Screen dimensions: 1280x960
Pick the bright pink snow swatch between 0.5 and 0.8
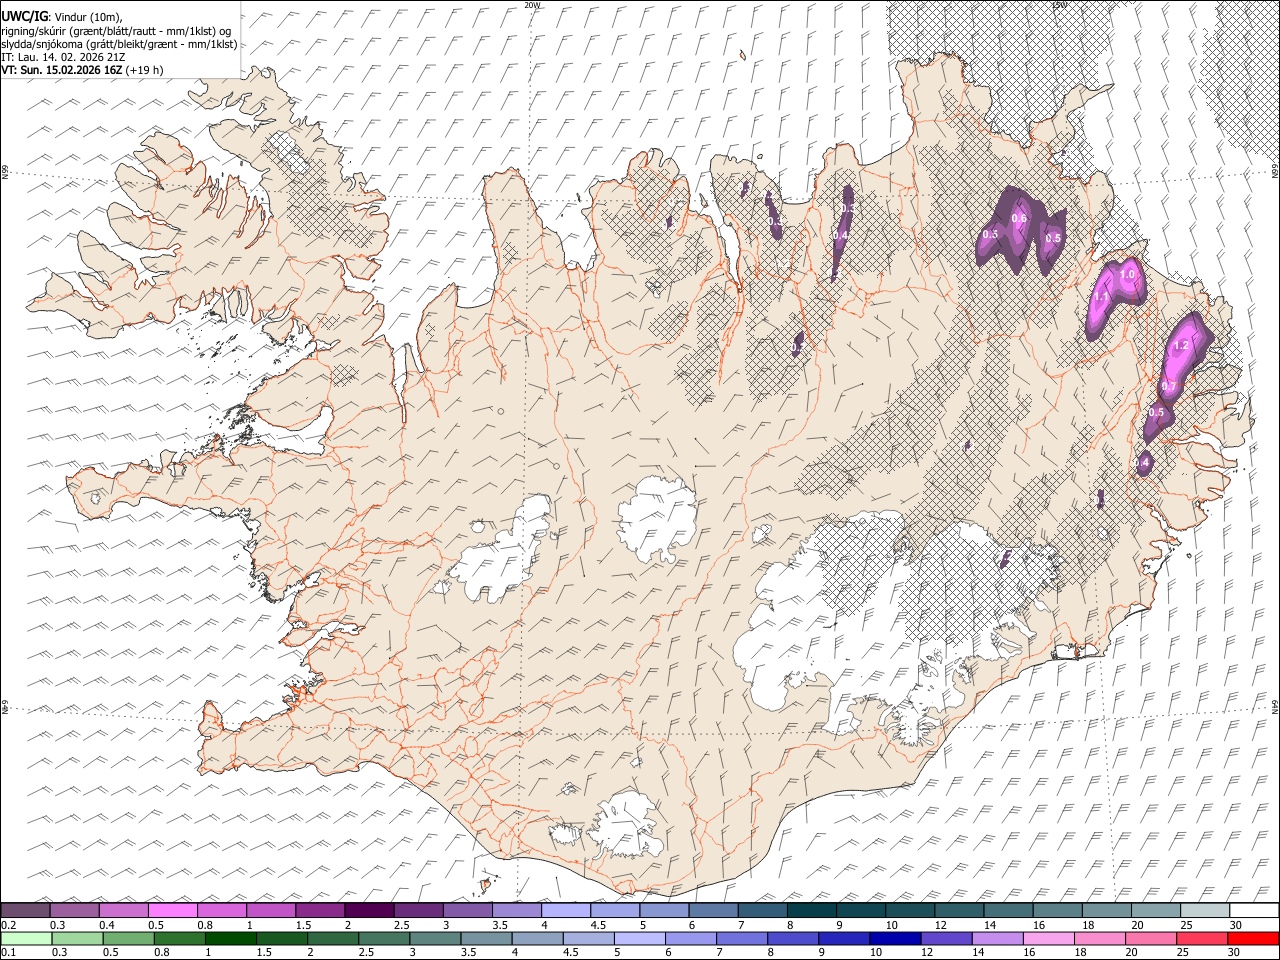pos(172,910)
